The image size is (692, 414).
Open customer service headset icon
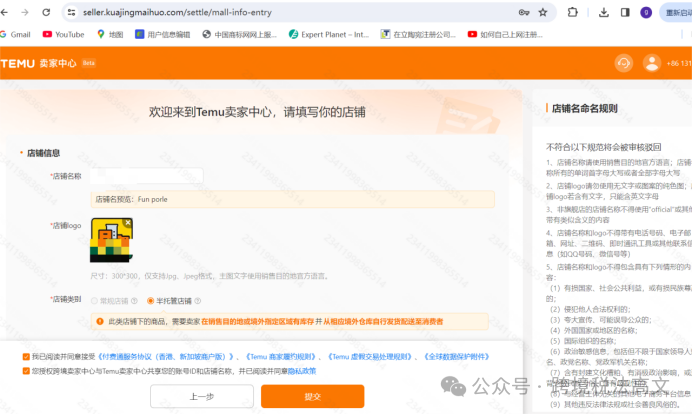(x=624, y=63)
